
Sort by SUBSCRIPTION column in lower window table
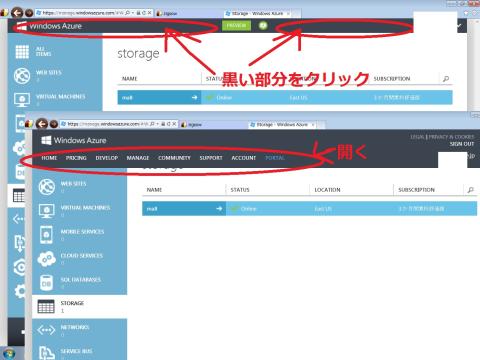[x=416, y=190]
